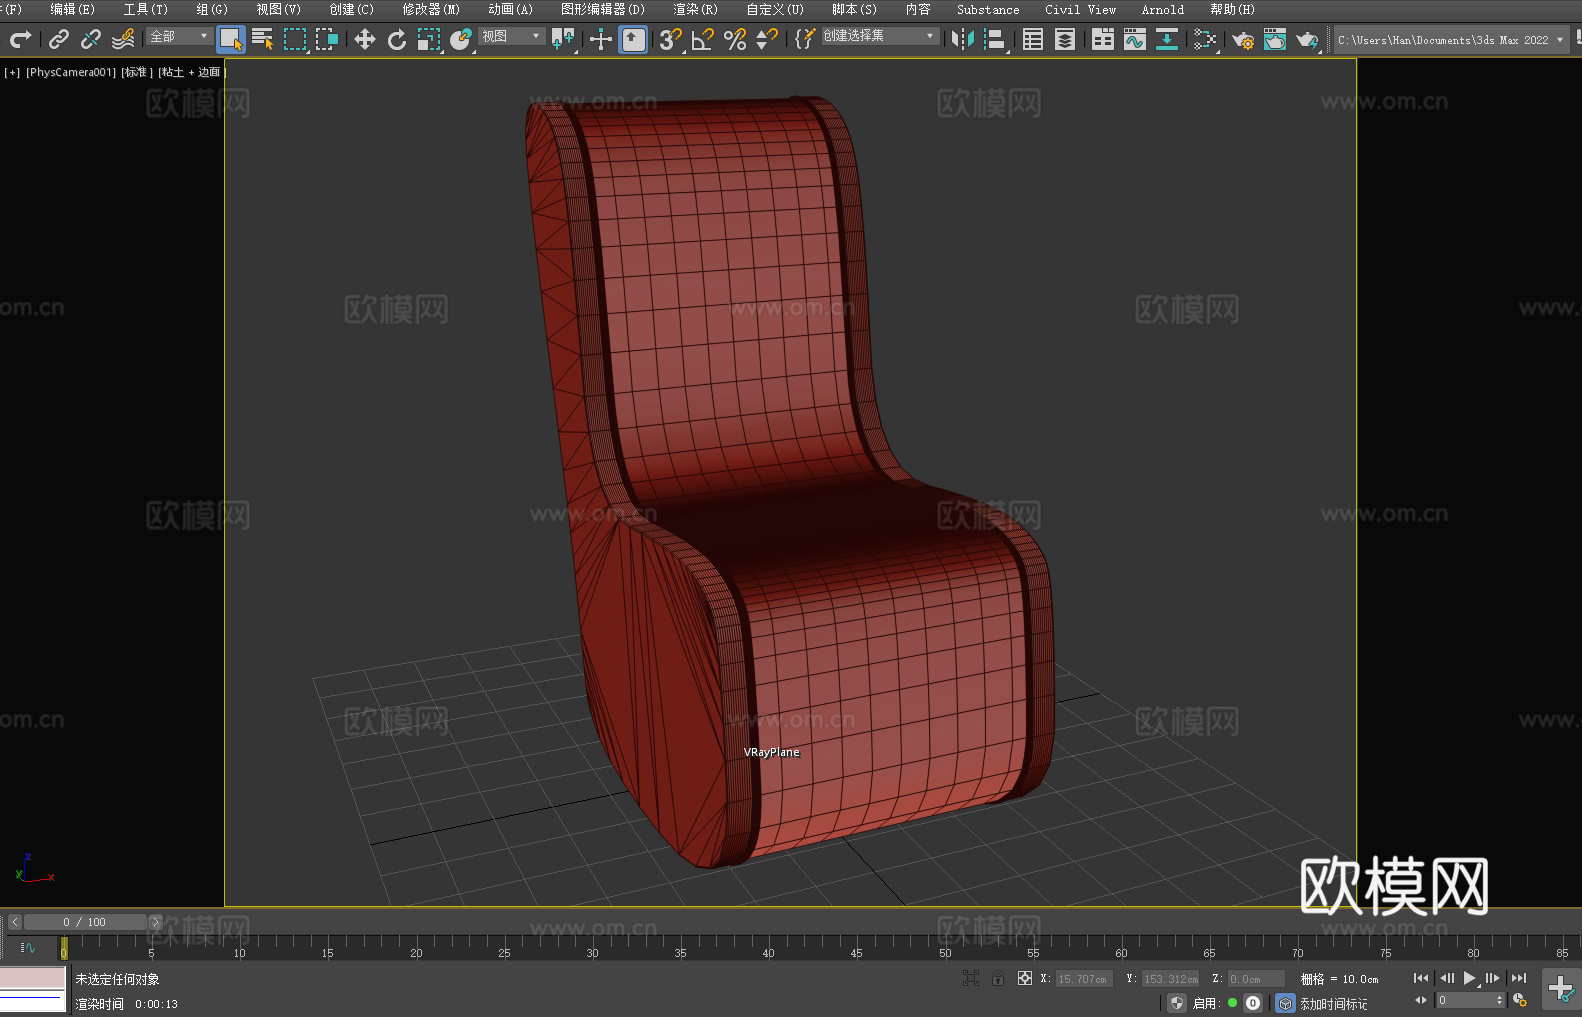Expand the project path dropdown arrow
The image size is (1582, 1017).
pos(1559,40)
